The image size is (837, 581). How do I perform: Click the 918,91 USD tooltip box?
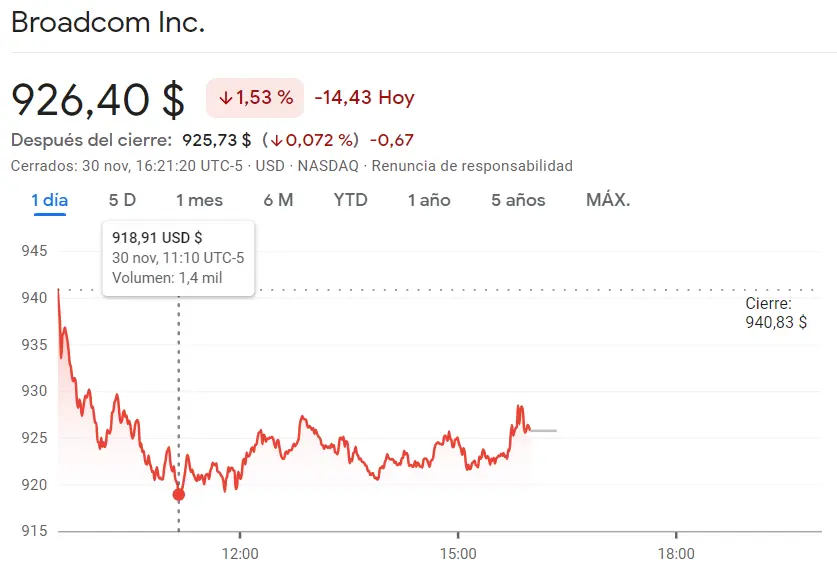click(177, 258)
